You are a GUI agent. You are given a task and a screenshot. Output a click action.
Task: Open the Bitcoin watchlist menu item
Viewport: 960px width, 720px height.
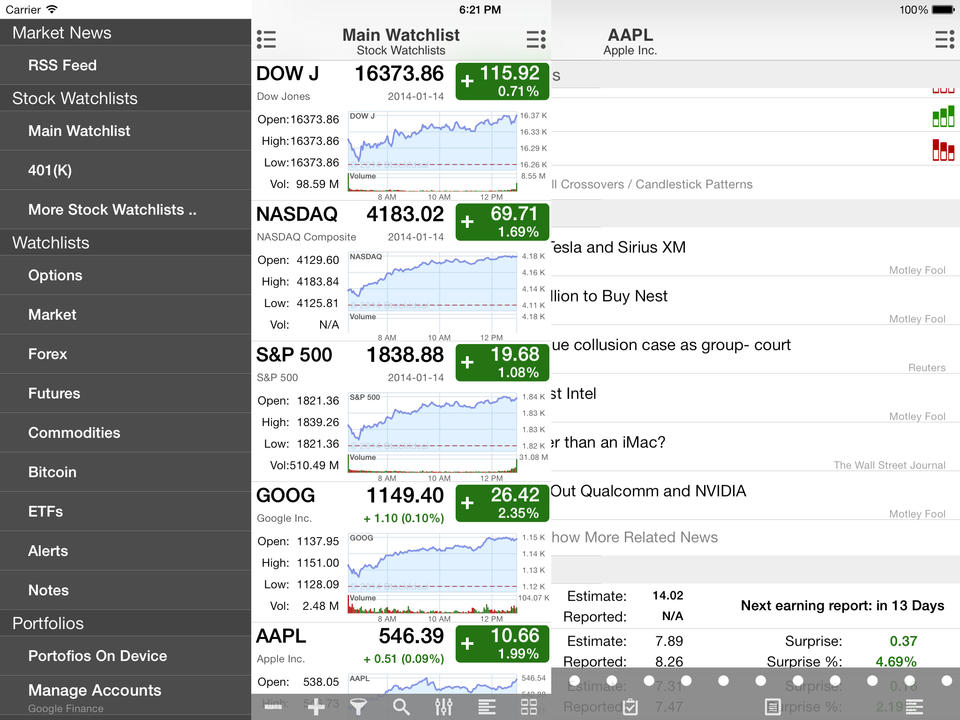pos(52,472)
